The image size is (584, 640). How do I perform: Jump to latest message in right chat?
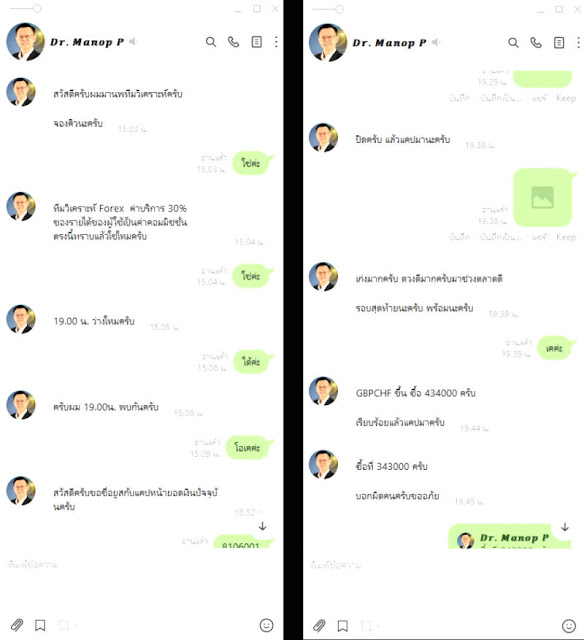pyautogui.click(x=565, y=527)
